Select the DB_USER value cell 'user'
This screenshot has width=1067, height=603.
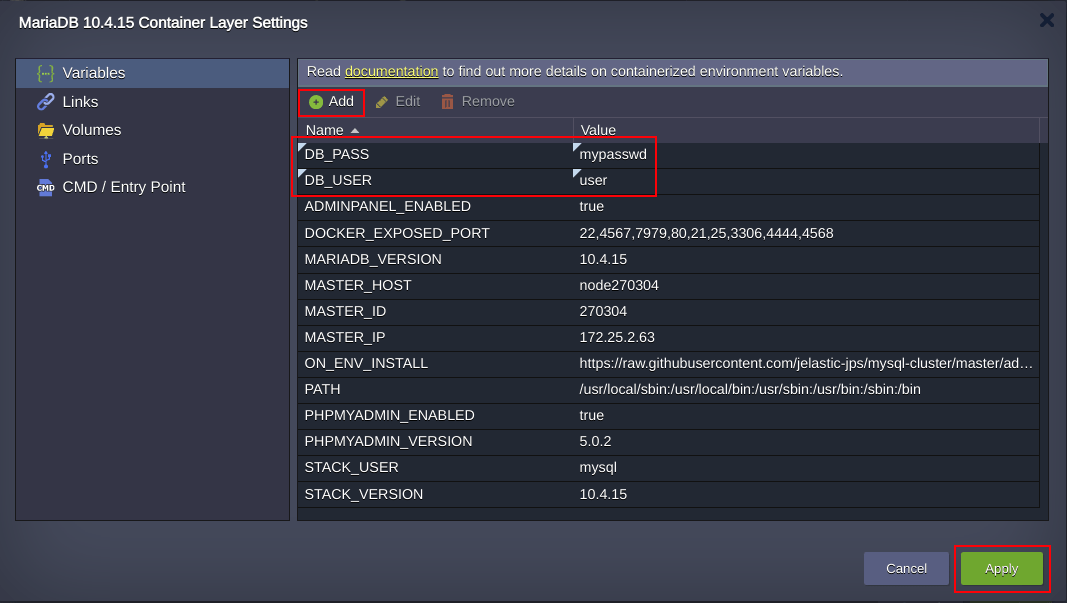(x=593, y=181)
